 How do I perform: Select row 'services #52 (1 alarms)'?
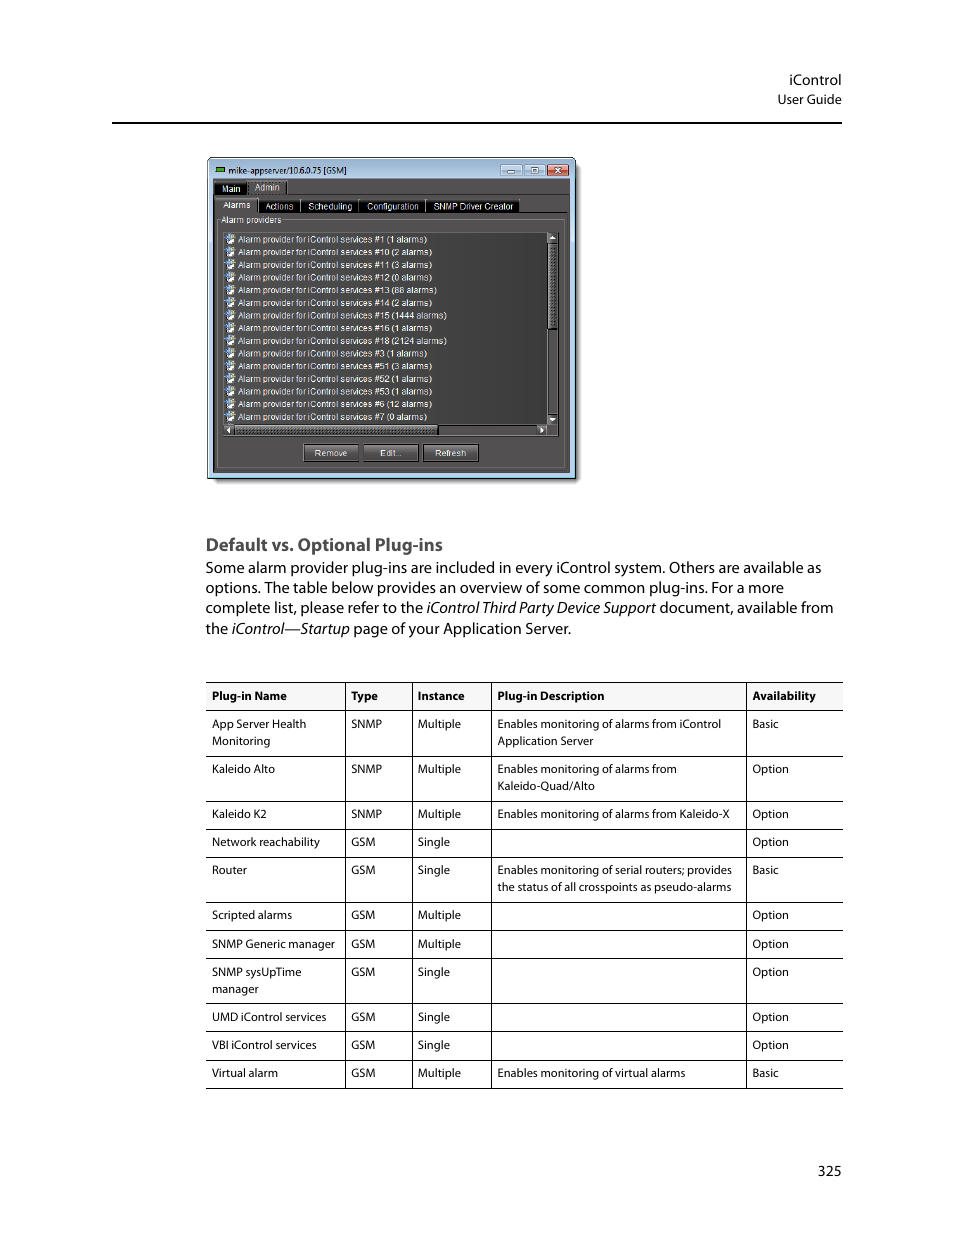tap(385, 379)
